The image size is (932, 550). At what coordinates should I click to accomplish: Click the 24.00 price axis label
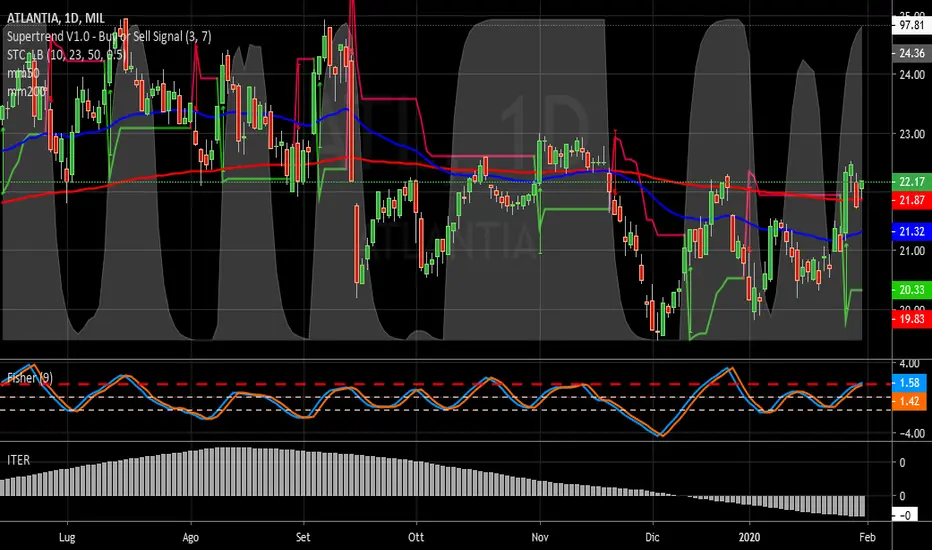pyautogui.click(x=912, y=75)
